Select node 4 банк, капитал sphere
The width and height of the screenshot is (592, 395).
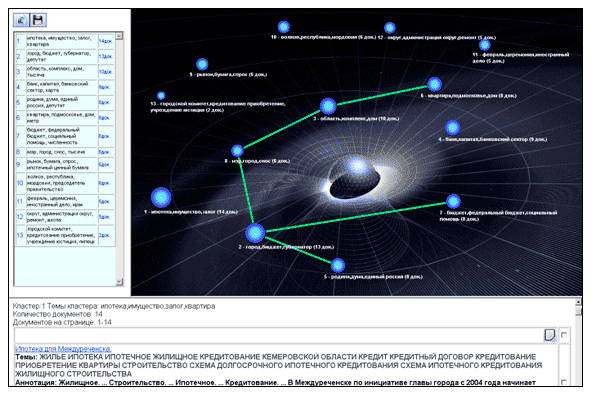click(452, 128)
